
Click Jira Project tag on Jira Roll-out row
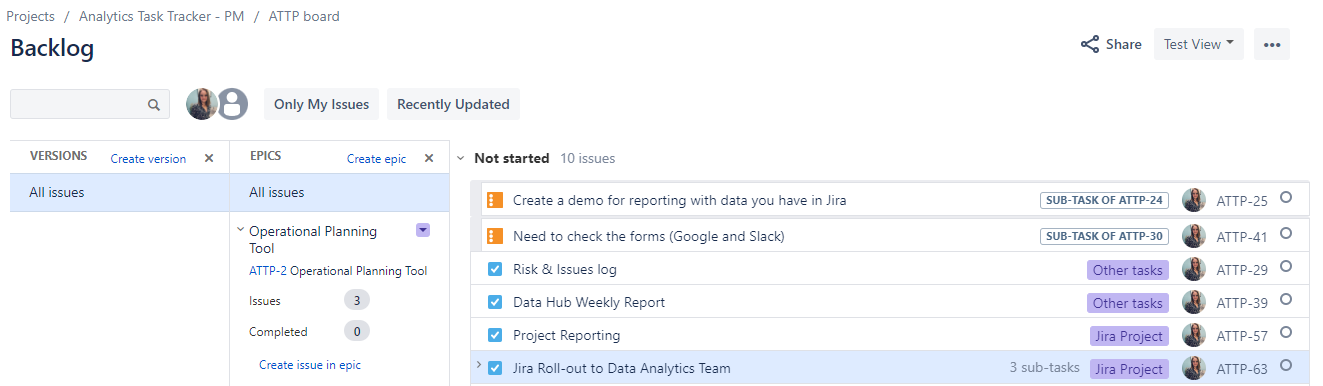click(x=1128, y=369)
